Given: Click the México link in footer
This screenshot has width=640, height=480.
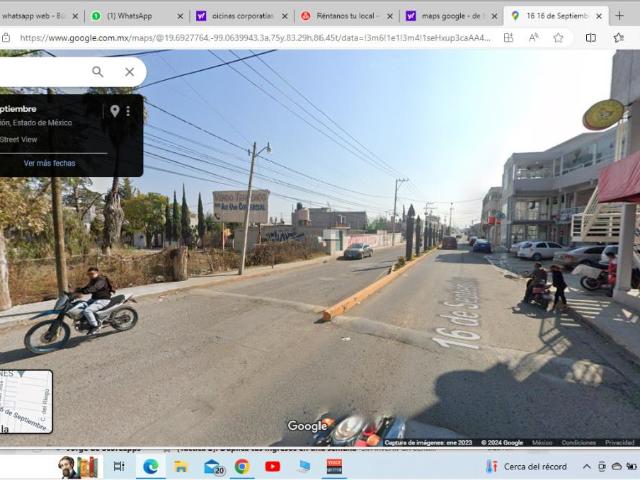Looking at the screenshot, I should (x=542, y=442).
